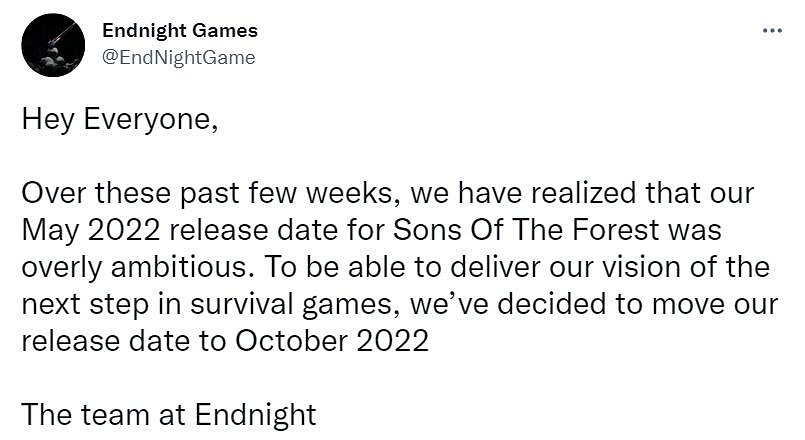This screenshot has width=805, height=440.
Task: Open the three-dot more options menu
Action: 771,30
